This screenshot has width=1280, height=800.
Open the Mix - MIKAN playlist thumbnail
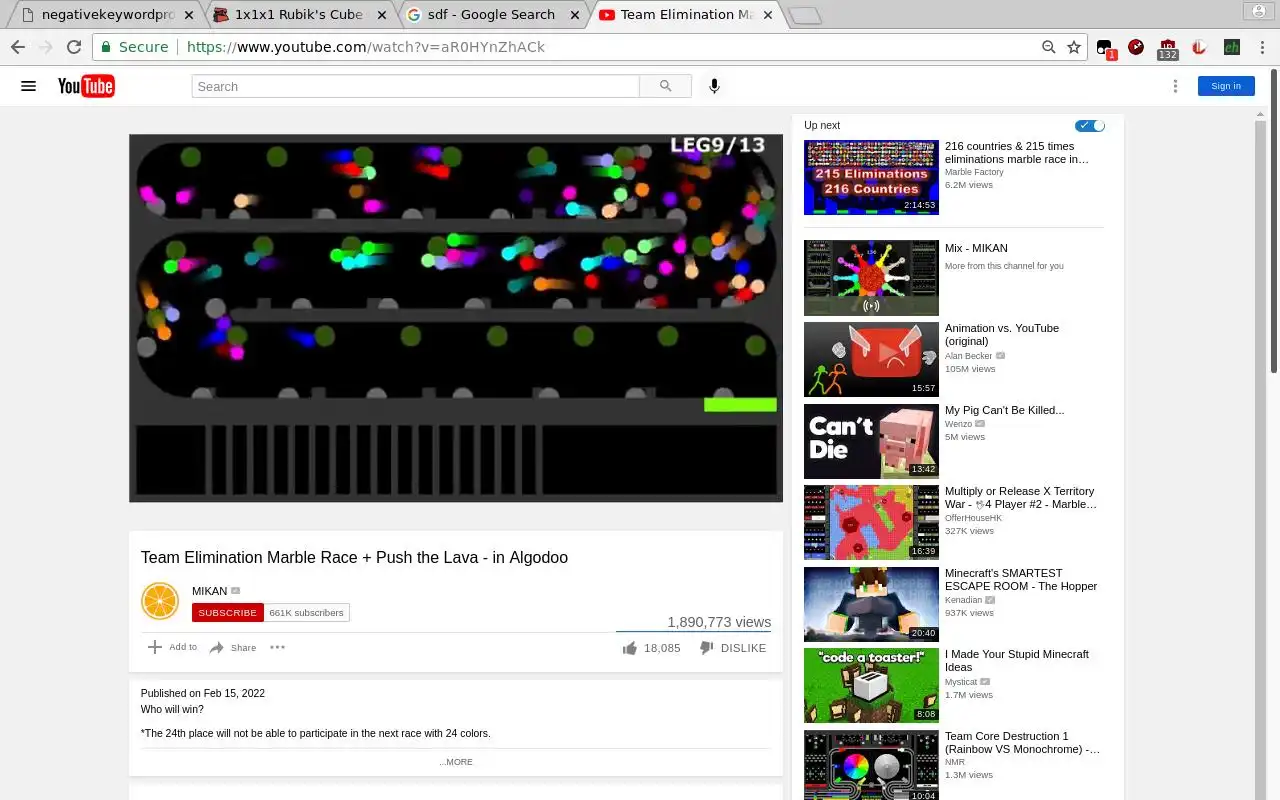[x=871, y=278]
